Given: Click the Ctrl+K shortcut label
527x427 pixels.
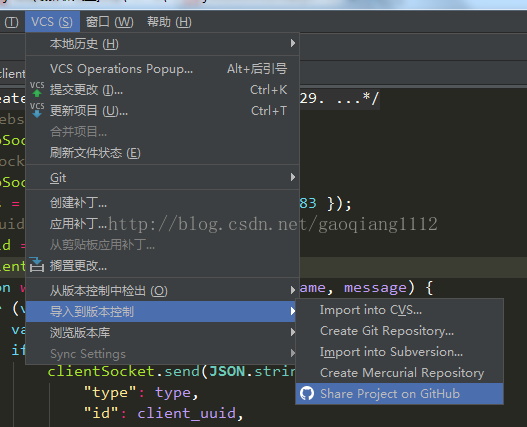Looking at the screenshot, I should (269, 90).
